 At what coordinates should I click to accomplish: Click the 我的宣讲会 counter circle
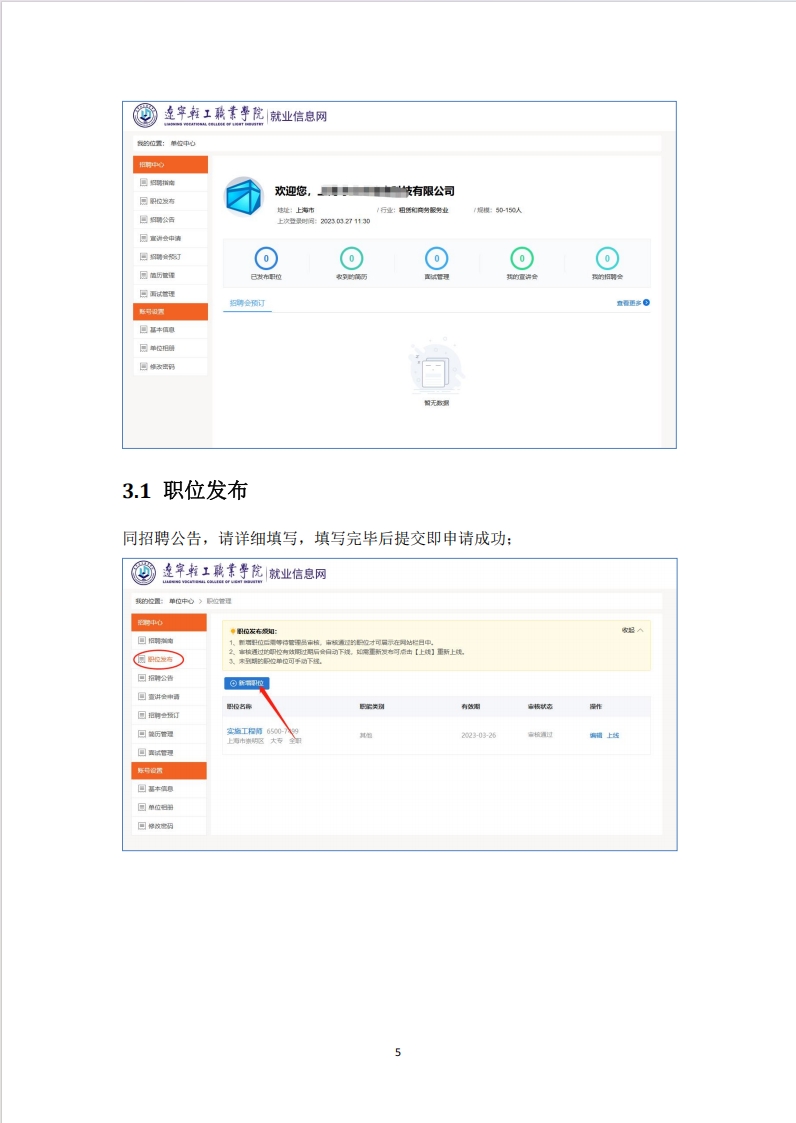pyautogui.click(x=522, y=259)
